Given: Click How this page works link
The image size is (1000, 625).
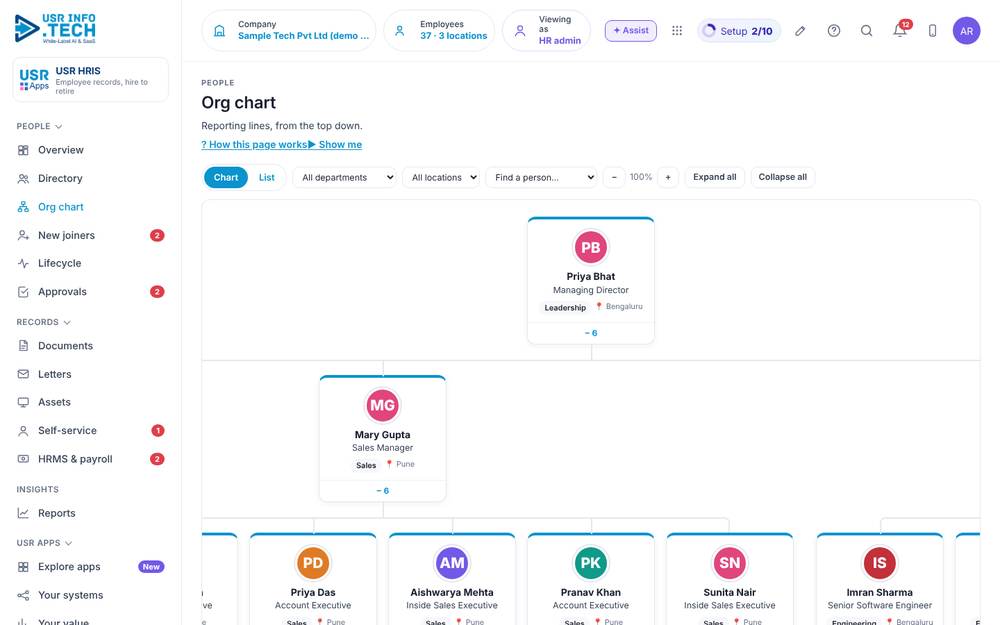Looking at the screenshot, I should 254,145.
